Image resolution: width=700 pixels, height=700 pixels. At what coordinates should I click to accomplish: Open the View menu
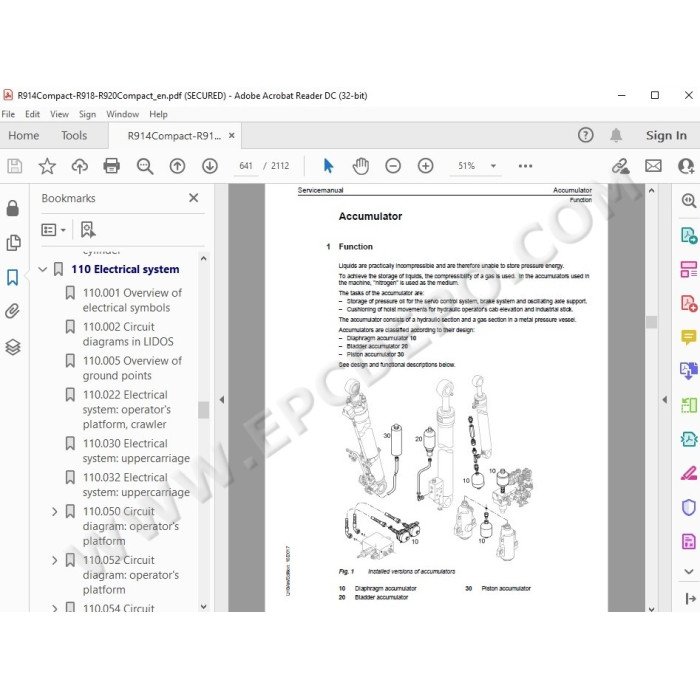(x=59, y=114)
